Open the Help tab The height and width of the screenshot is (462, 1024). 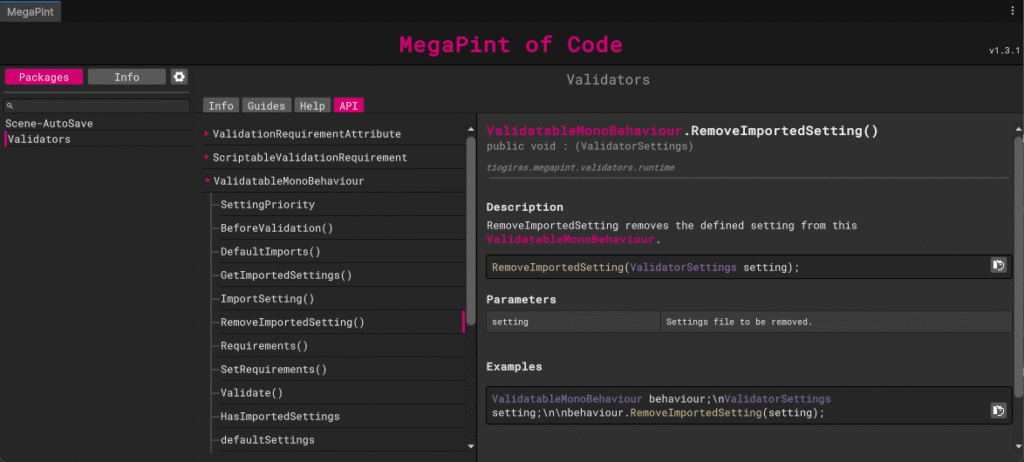[312, 106]
